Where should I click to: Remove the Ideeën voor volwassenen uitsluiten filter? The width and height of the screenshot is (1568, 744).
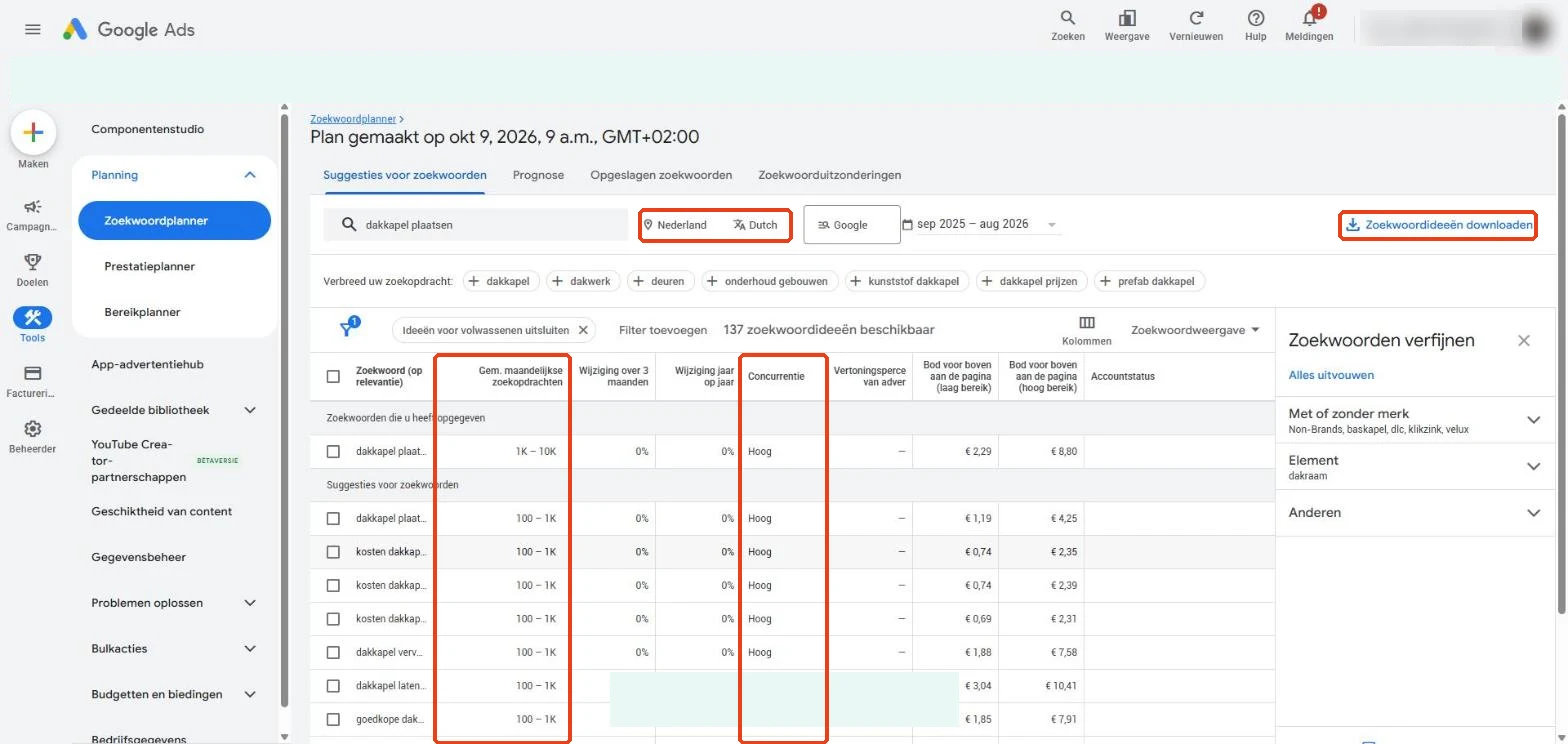coord(583,330)
